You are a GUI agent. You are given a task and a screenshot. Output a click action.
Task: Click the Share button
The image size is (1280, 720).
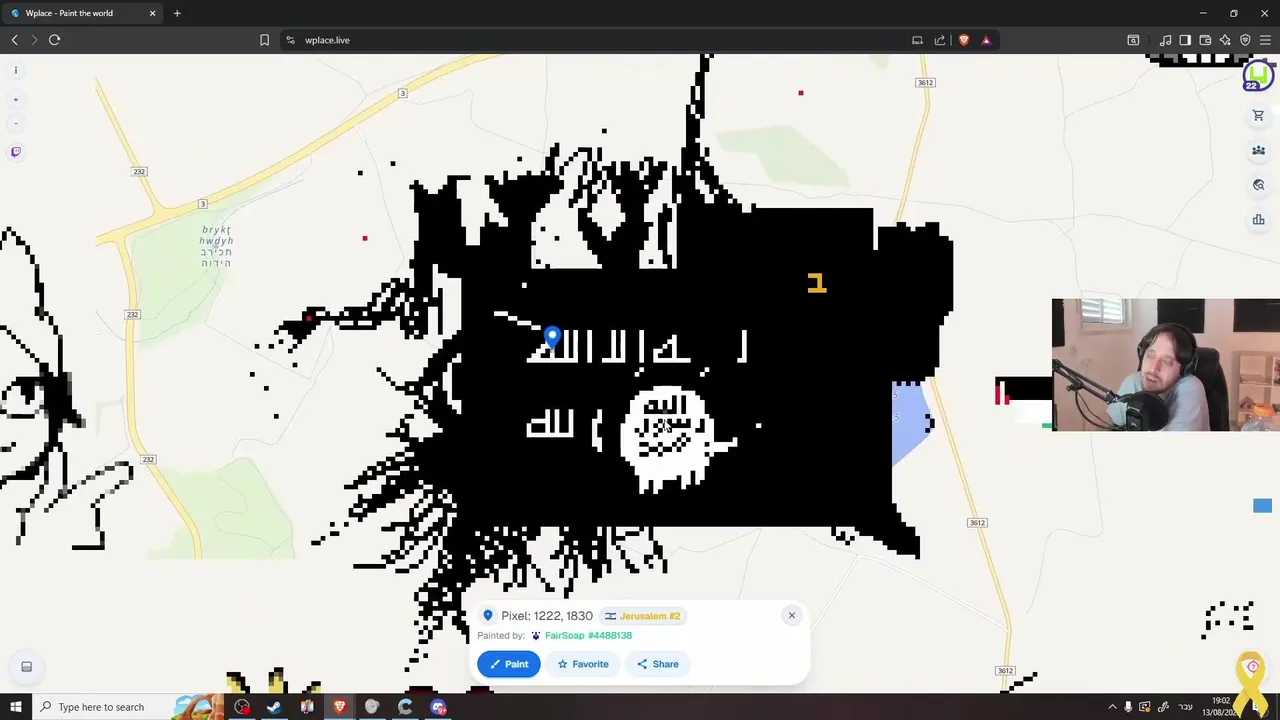click(x=658, y=664)
